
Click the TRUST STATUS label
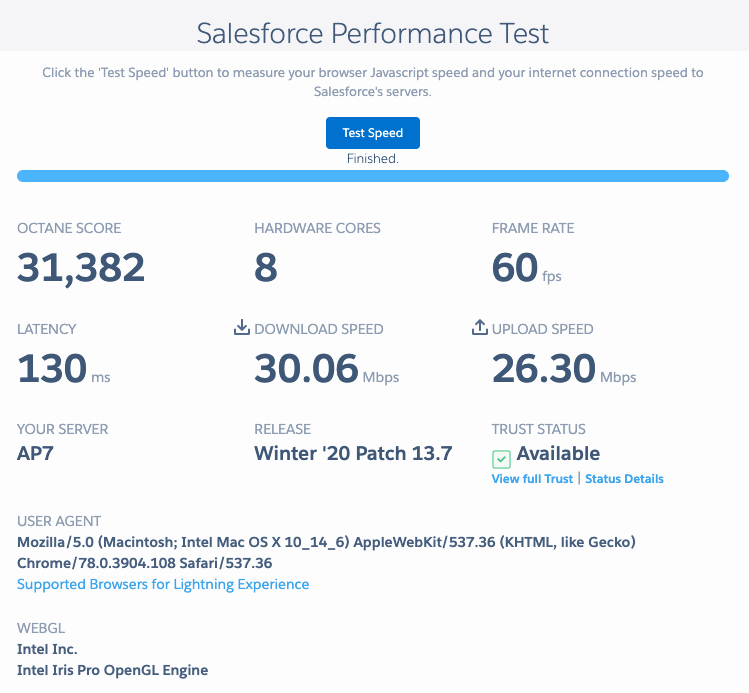(x=538, y=429)
